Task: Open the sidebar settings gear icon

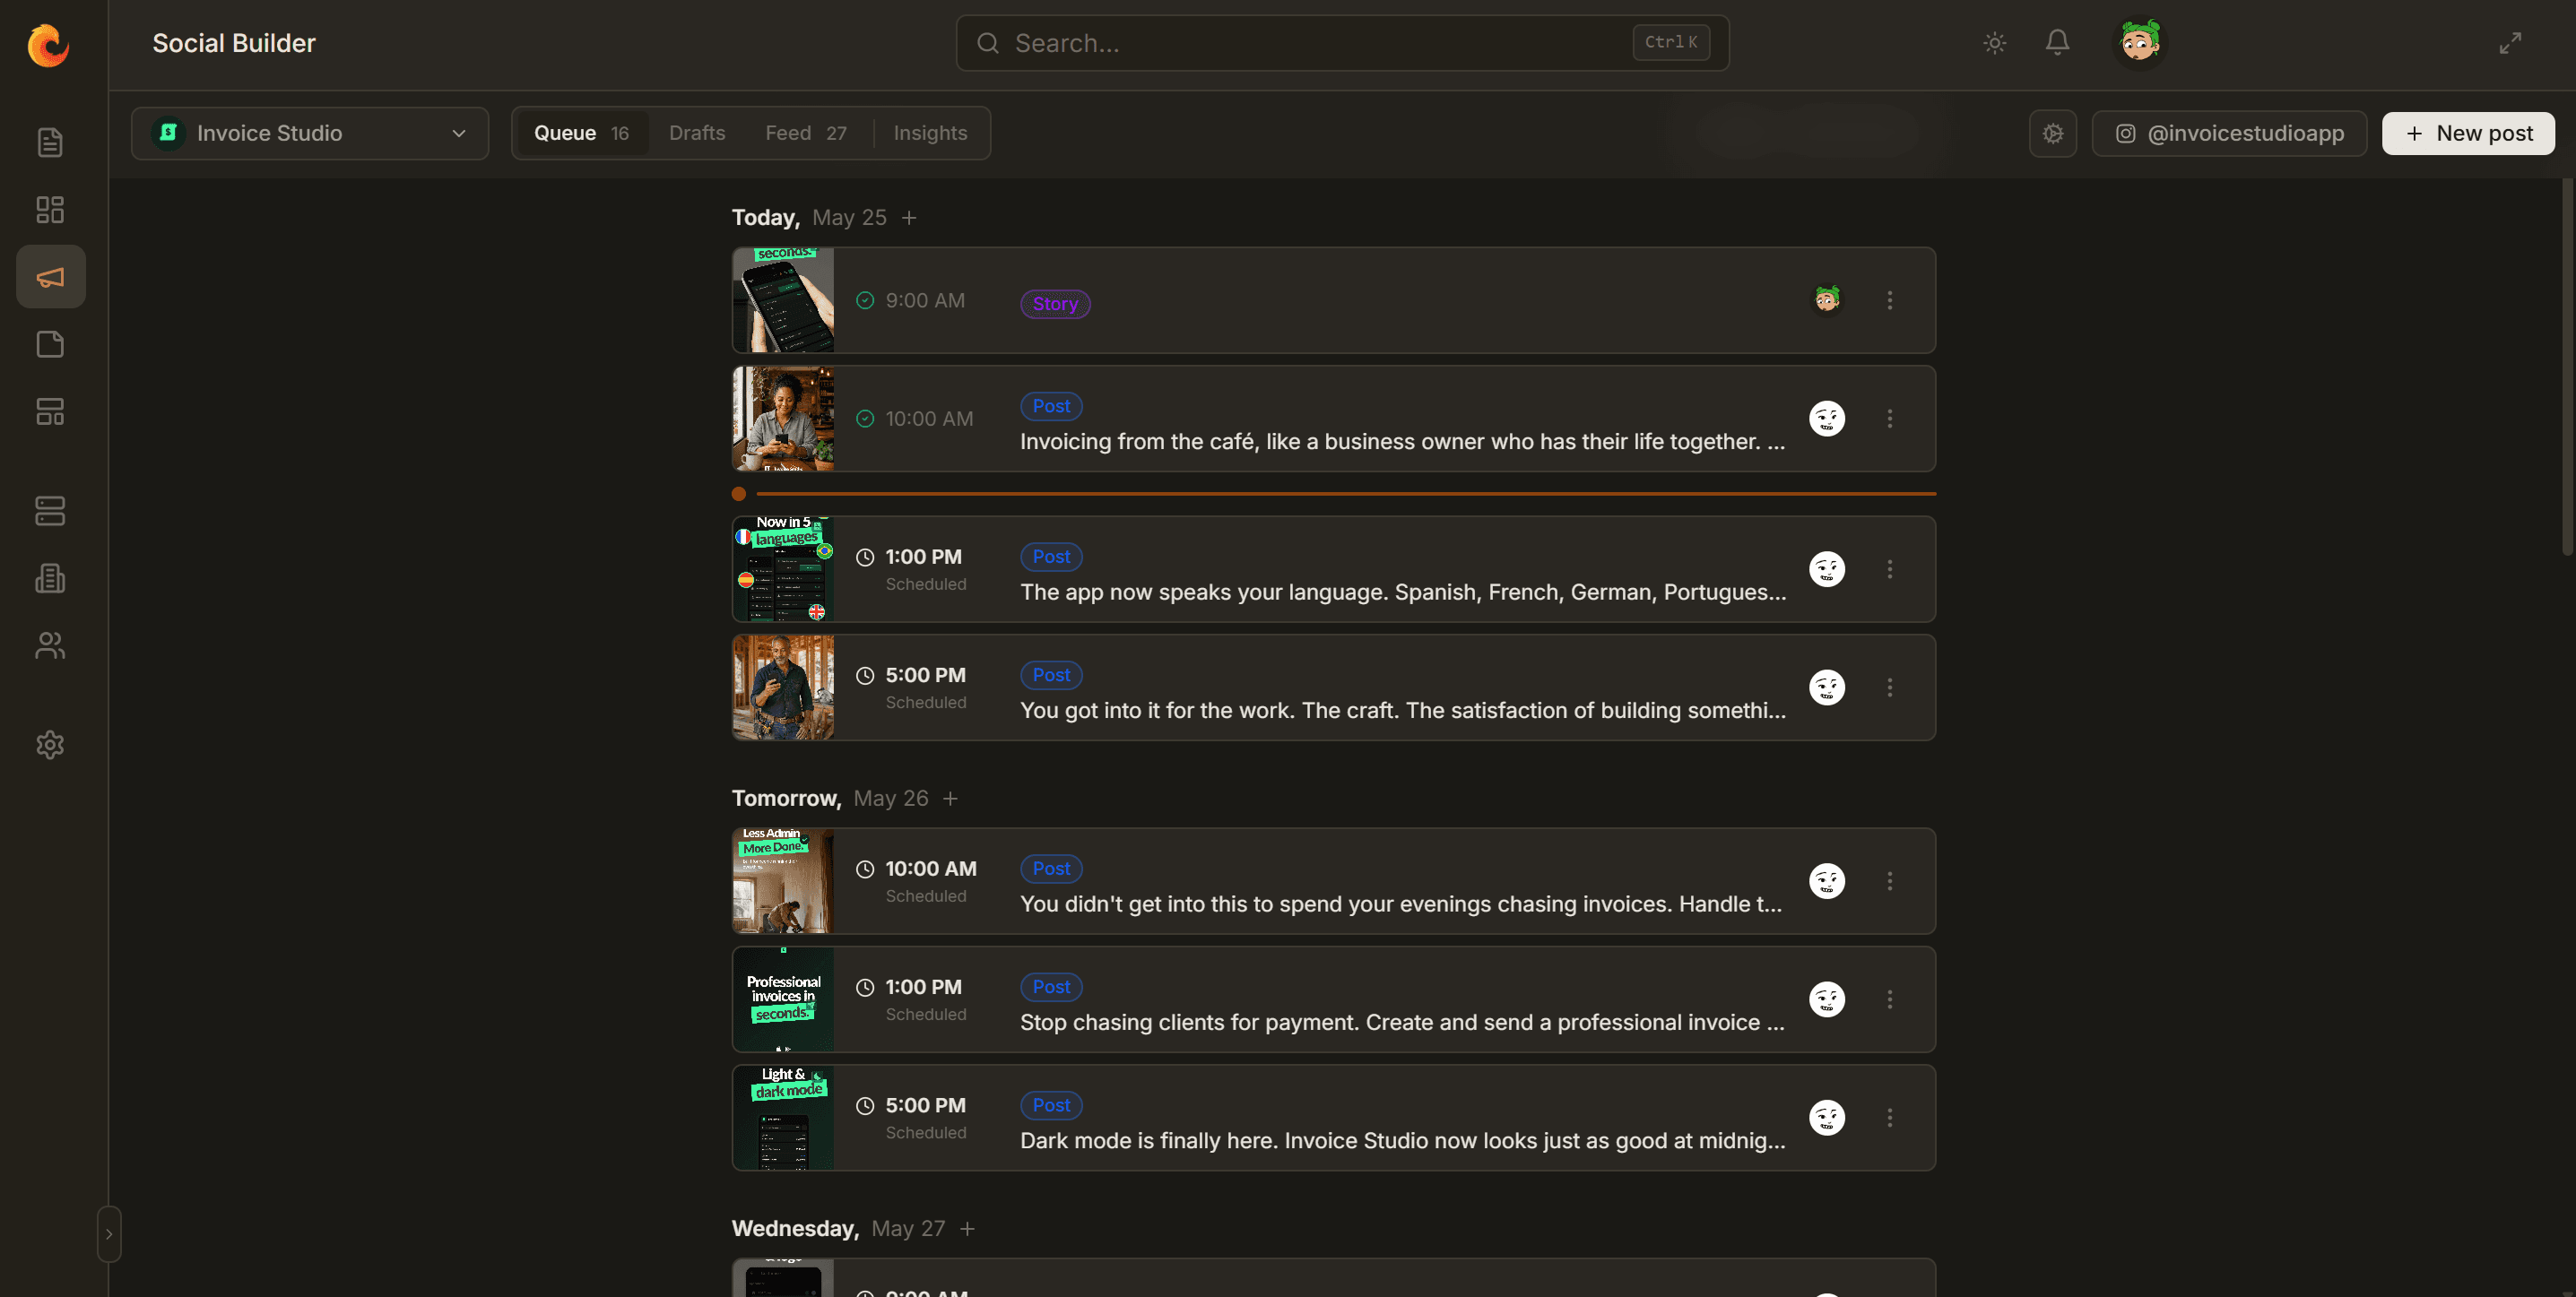Action: click(50, 745)
